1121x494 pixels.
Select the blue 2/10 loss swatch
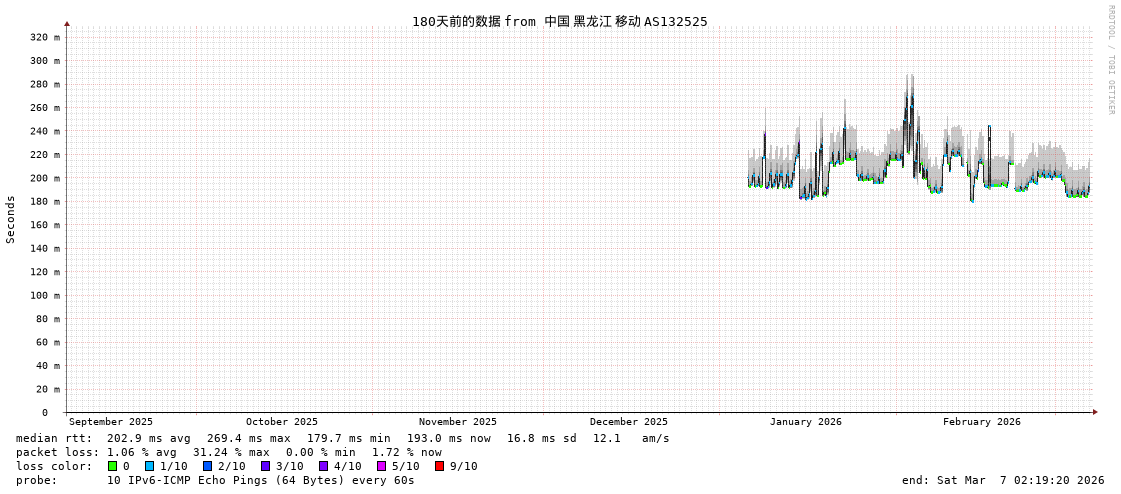coord(207,466)
